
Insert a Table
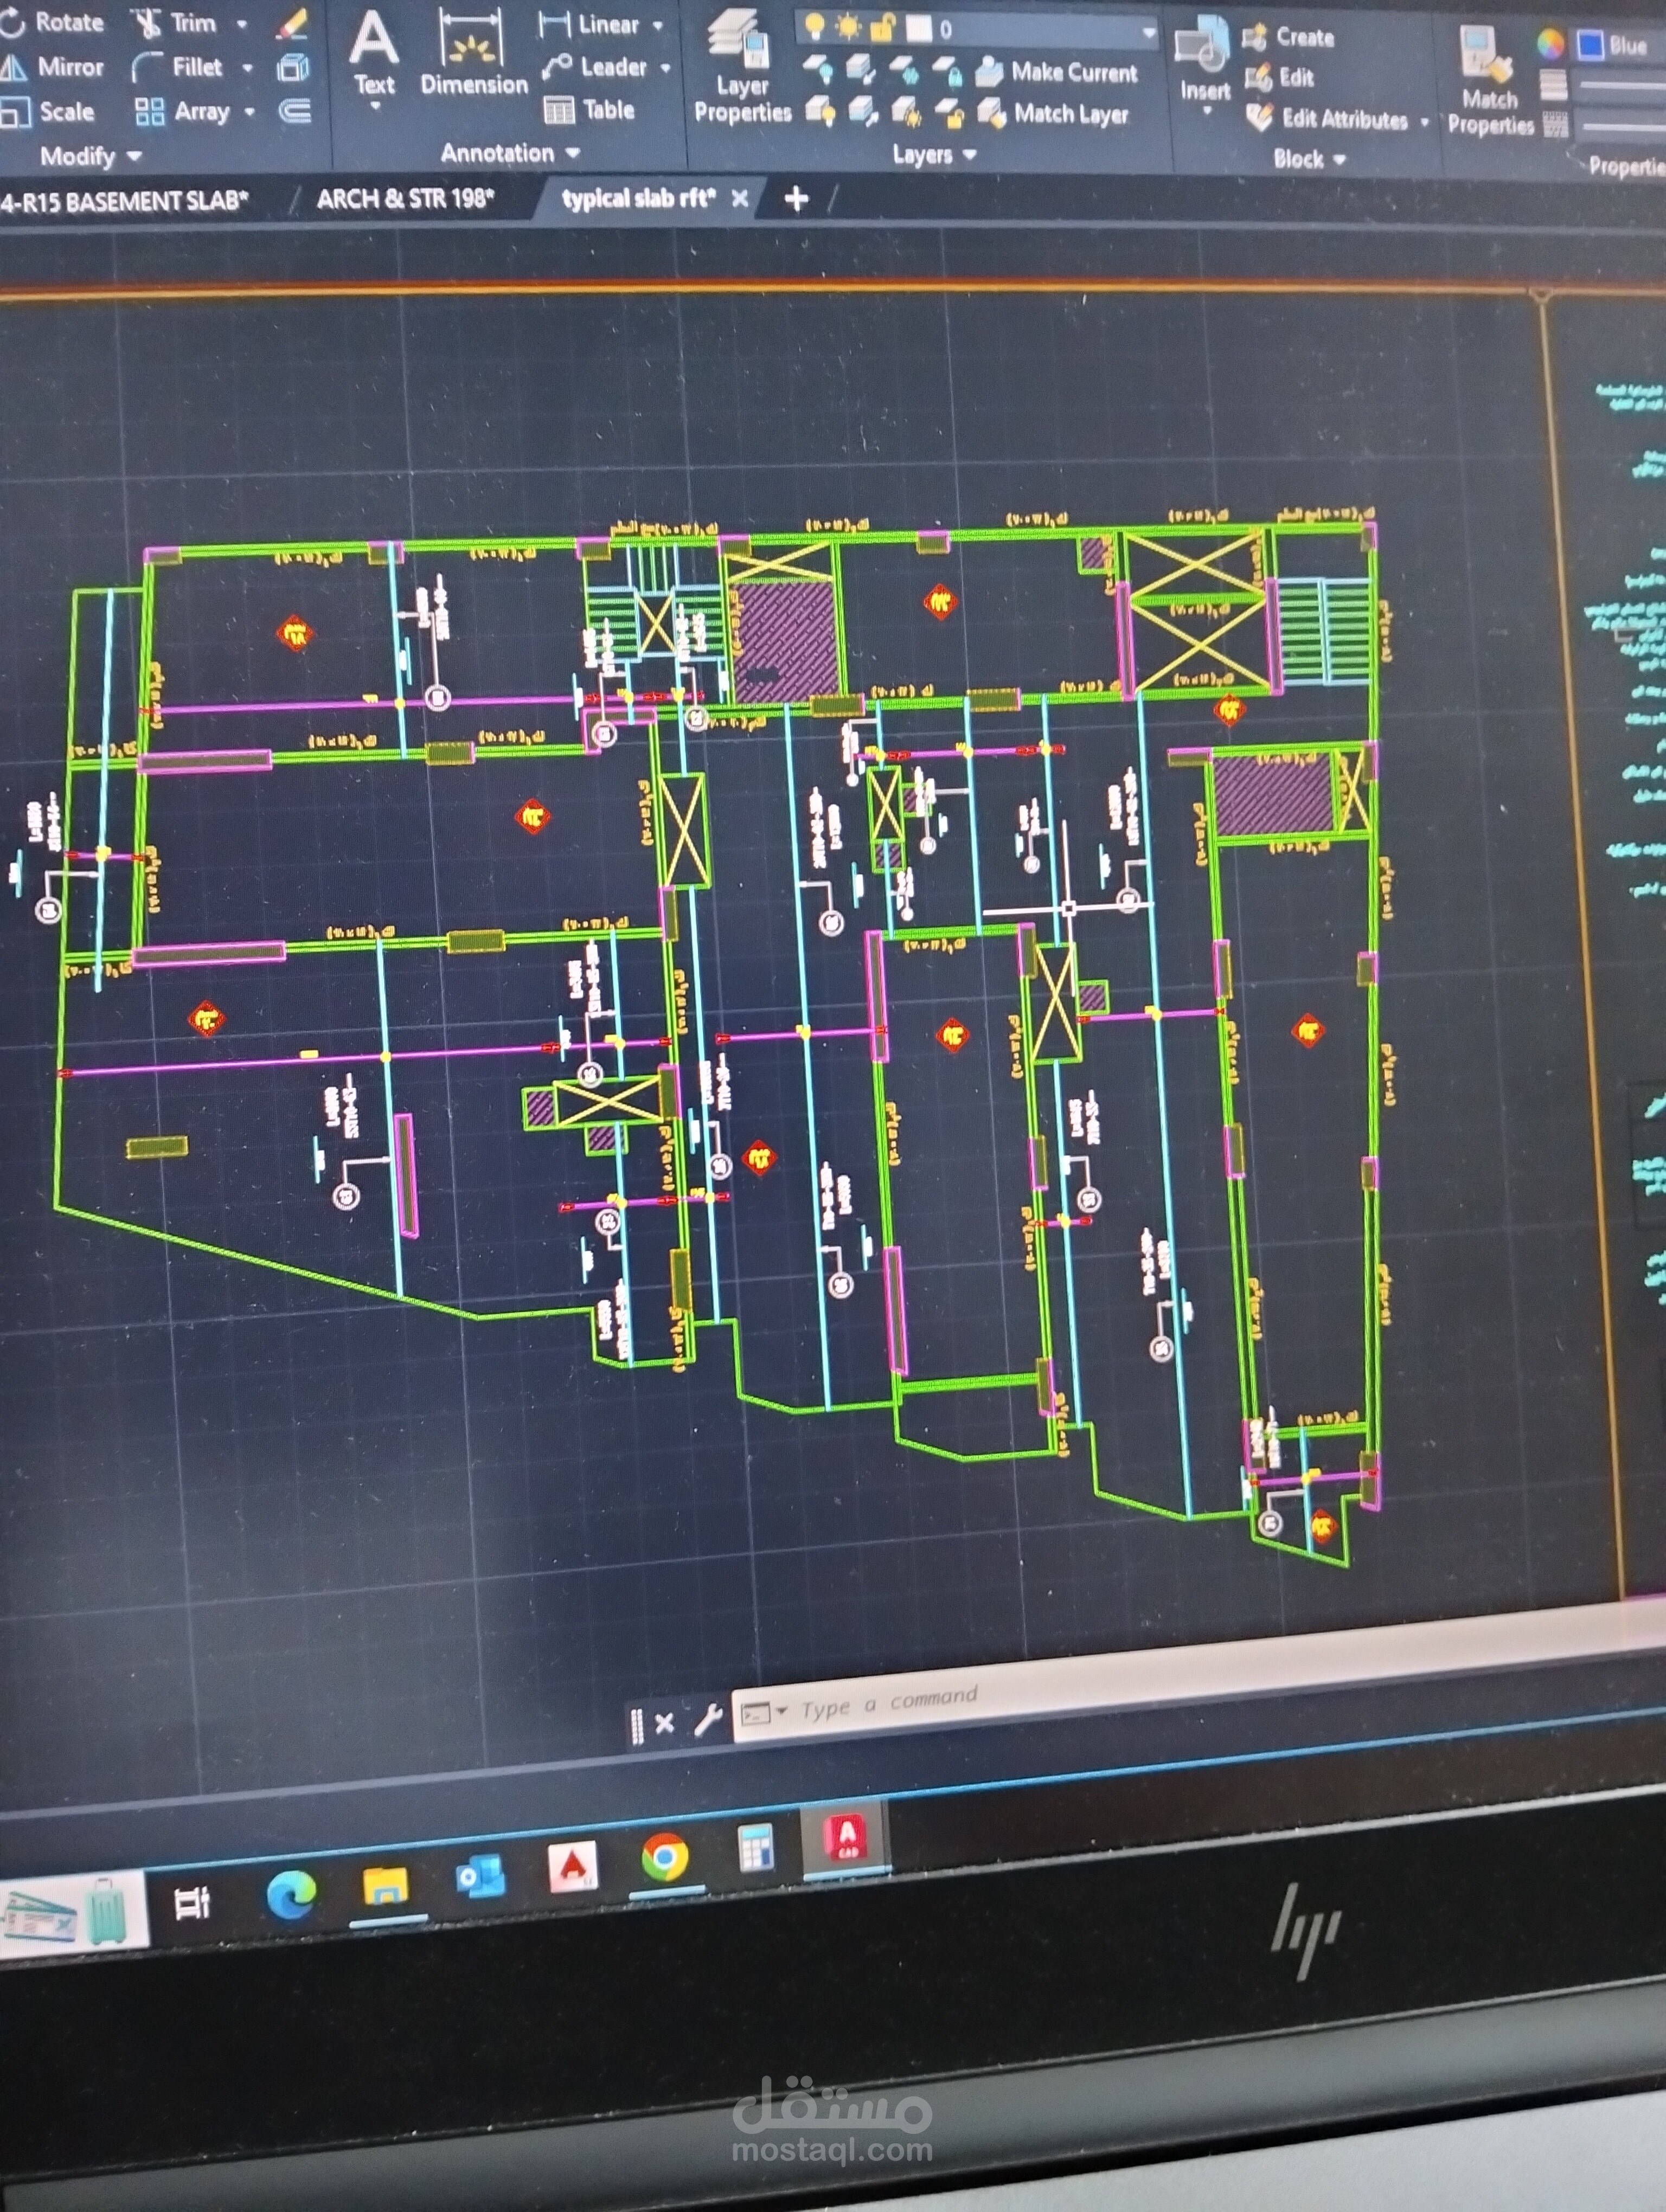pos(589,110)
